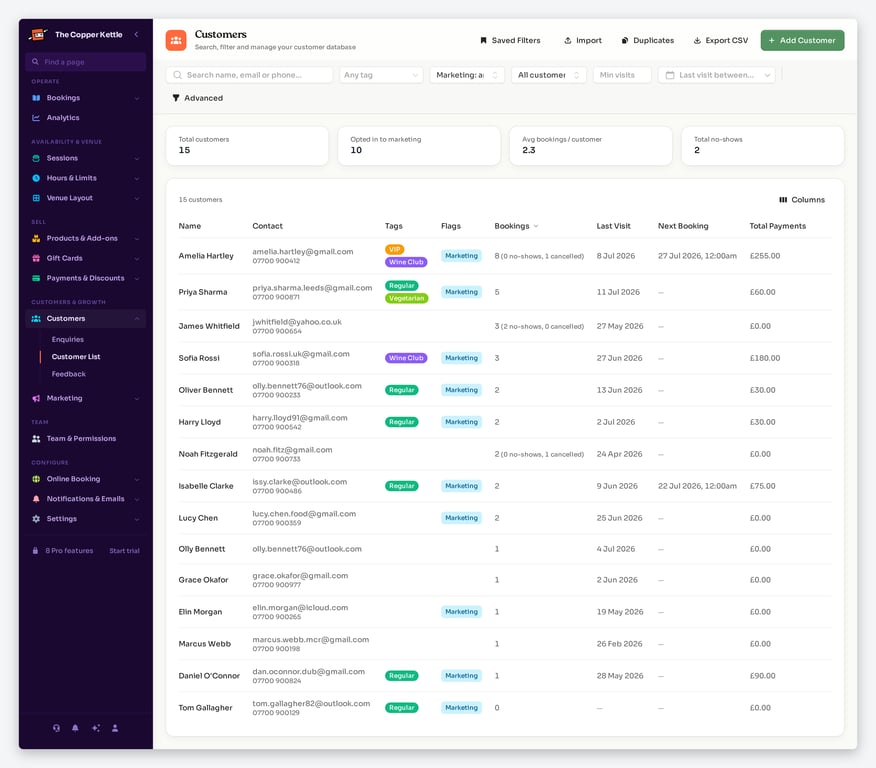Open Enquiries in the sidebar submenu
The width and height of the screenshot is (876, 768).
click(68, 340)
